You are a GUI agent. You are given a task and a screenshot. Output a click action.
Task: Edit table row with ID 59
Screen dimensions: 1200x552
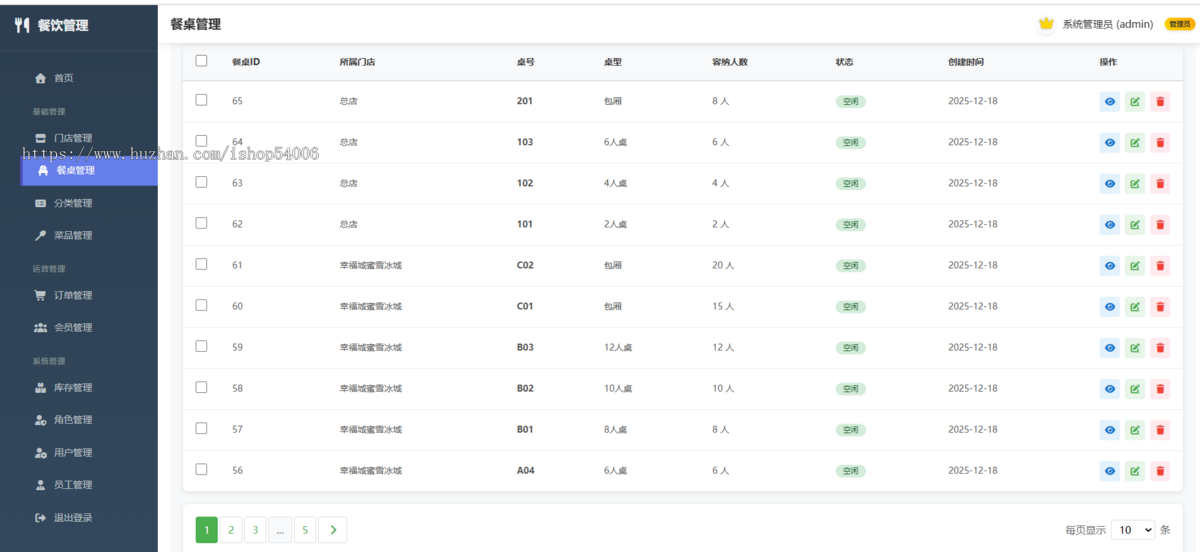tap(1135, 347)
